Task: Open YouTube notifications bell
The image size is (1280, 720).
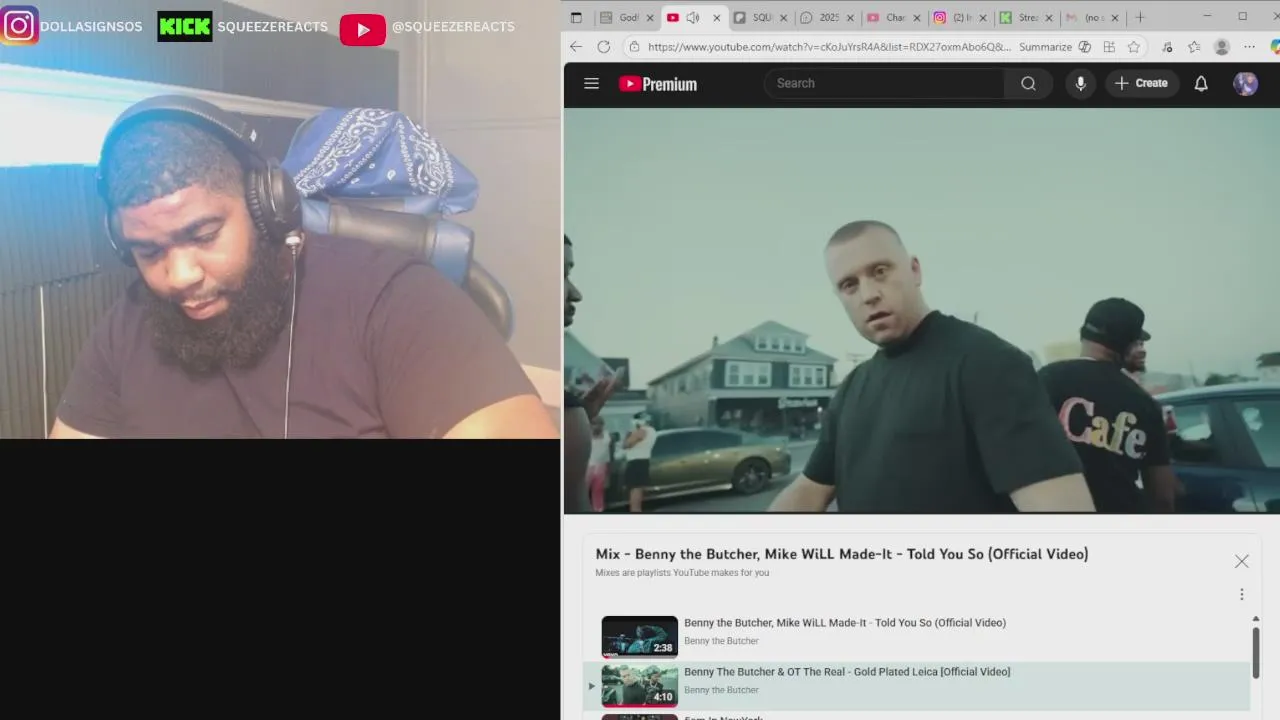Action: pos(1201,84)
